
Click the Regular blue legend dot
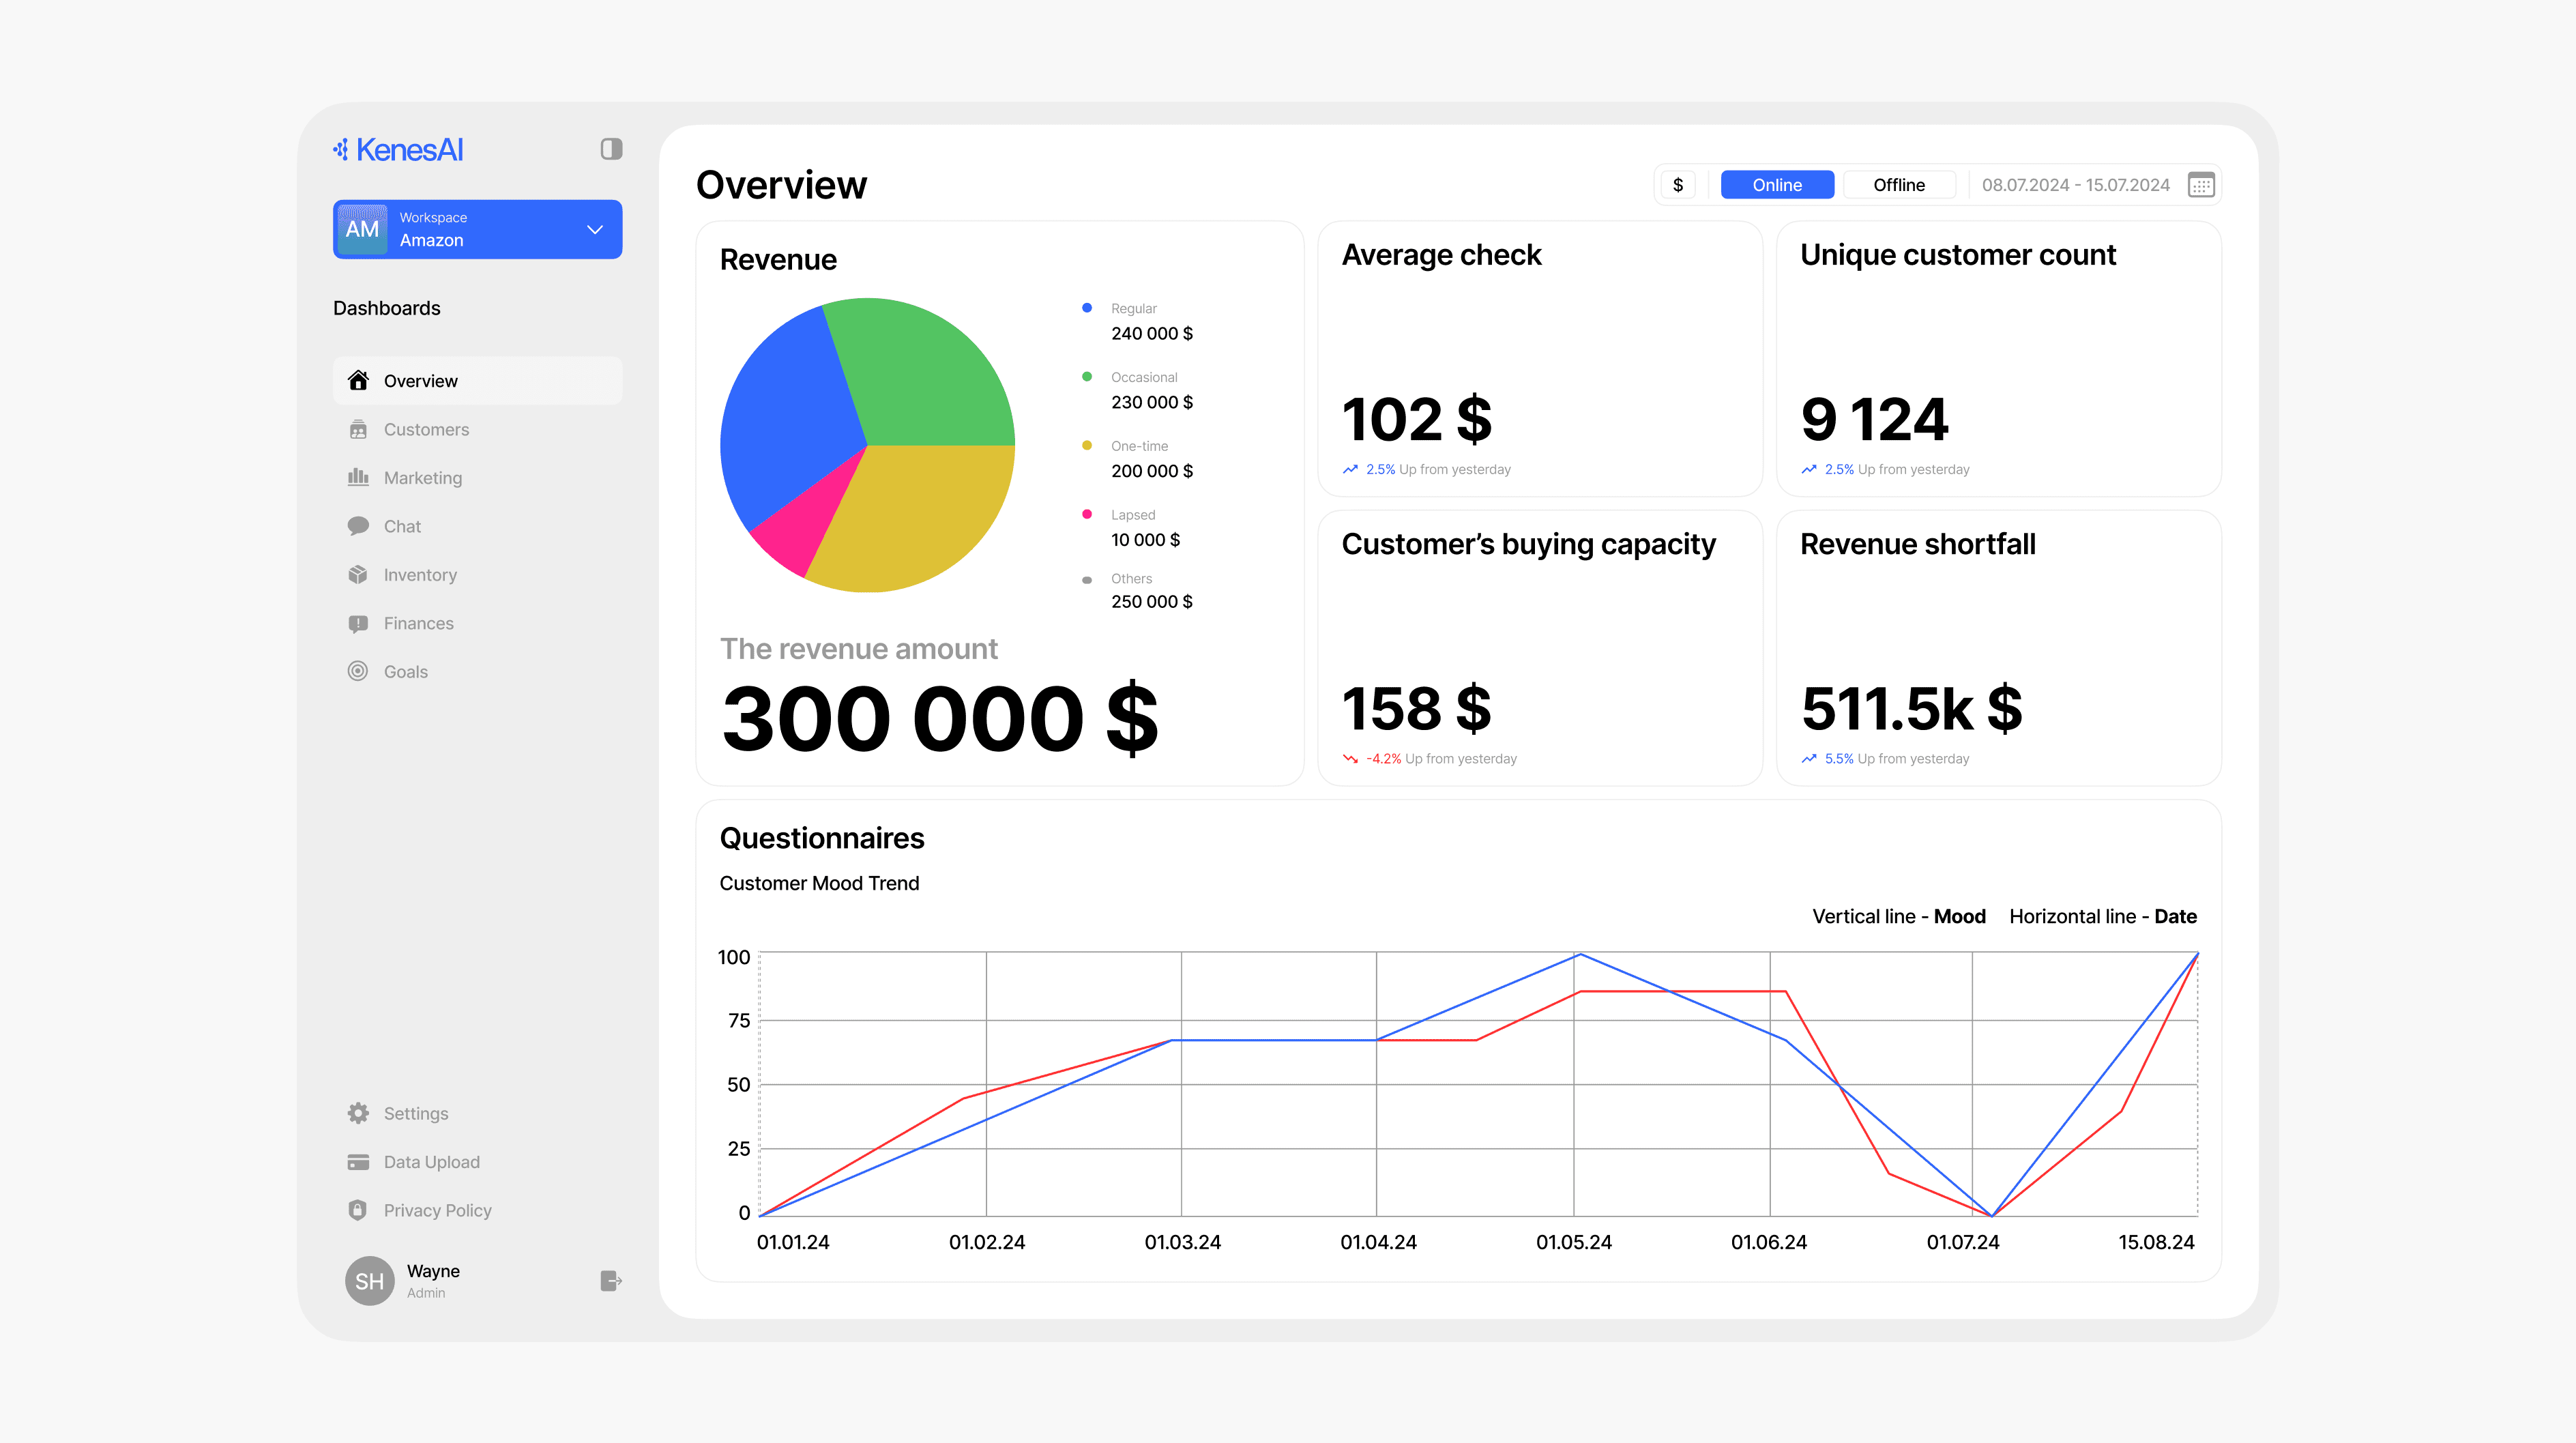[1087, 308]
